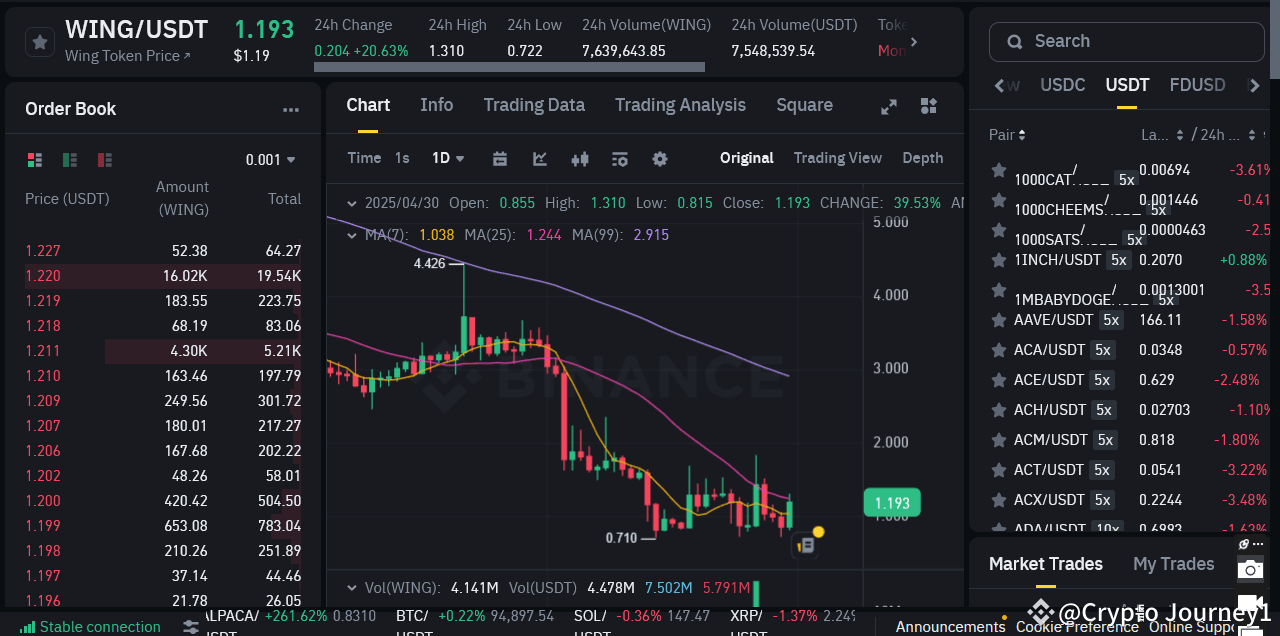The height and width of the screenshot is (636, 1280).
Task: Take a chart screenshot with camera icon
Action: coord(1250,568)
